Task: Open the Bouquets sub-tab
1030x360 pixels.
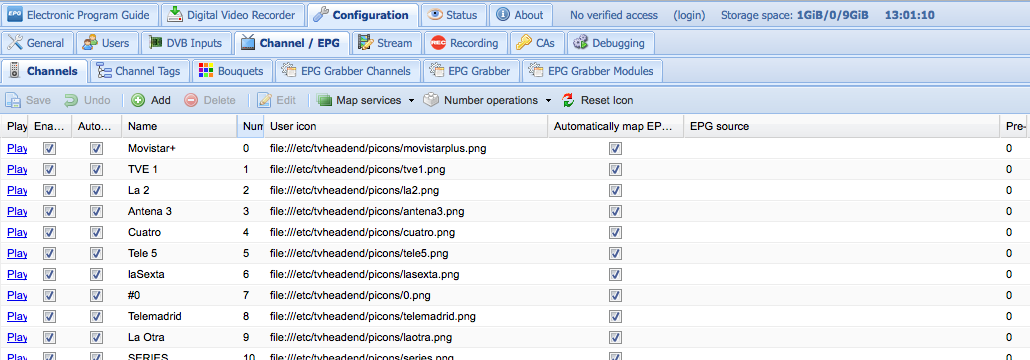Action: pyautogui.click(x=232, y=71)
